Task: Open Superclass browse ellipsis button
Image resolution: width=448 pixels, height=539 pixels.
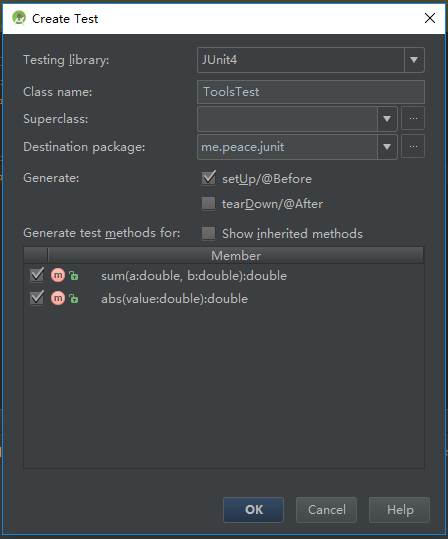Action: point(413,118)
